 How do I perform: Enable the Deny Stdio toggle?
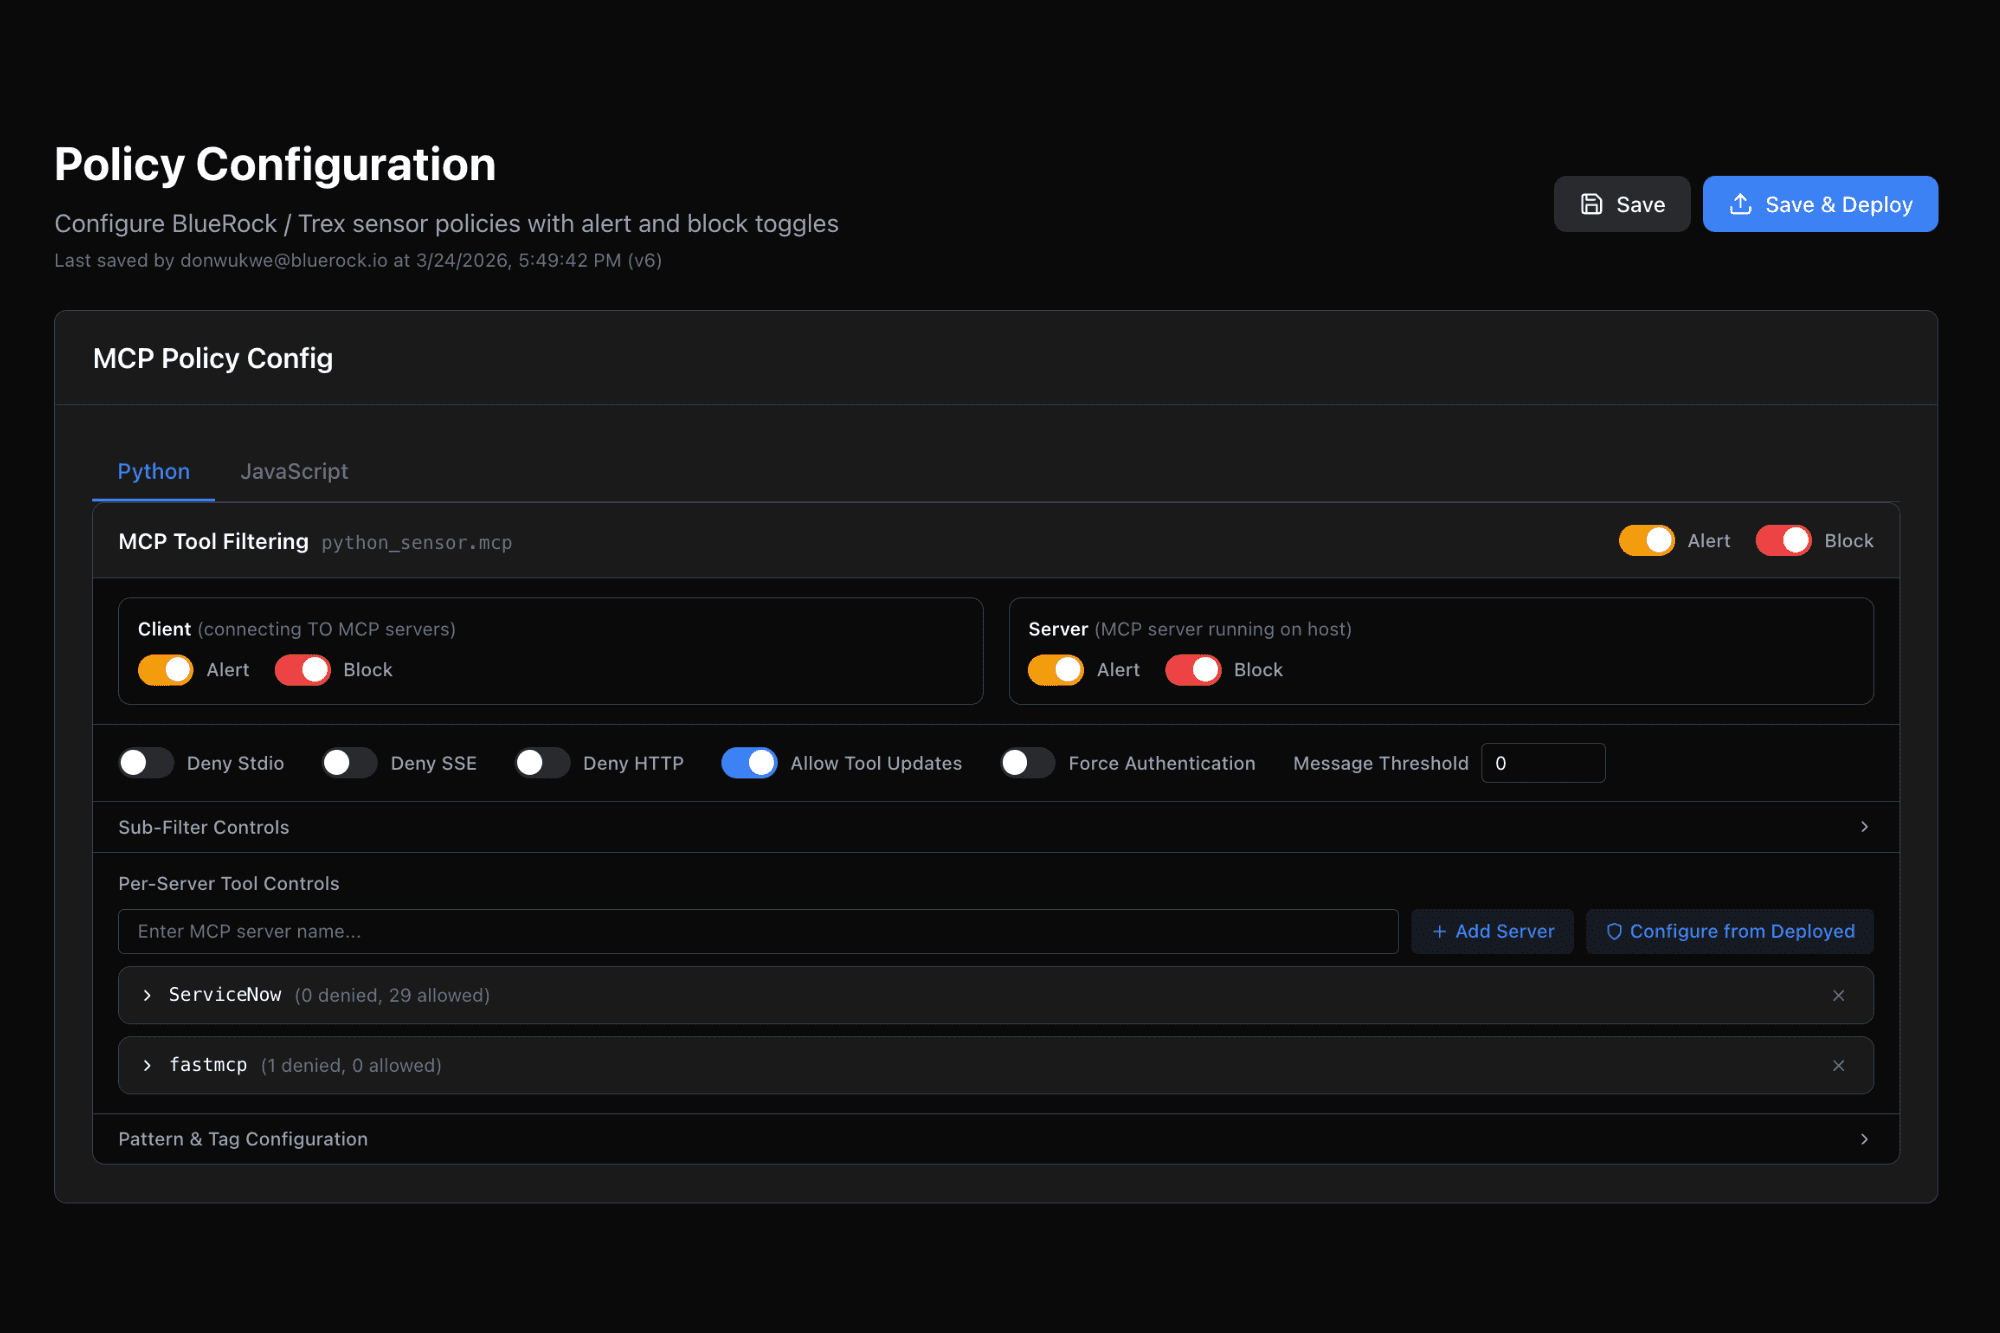click(146, 763)
